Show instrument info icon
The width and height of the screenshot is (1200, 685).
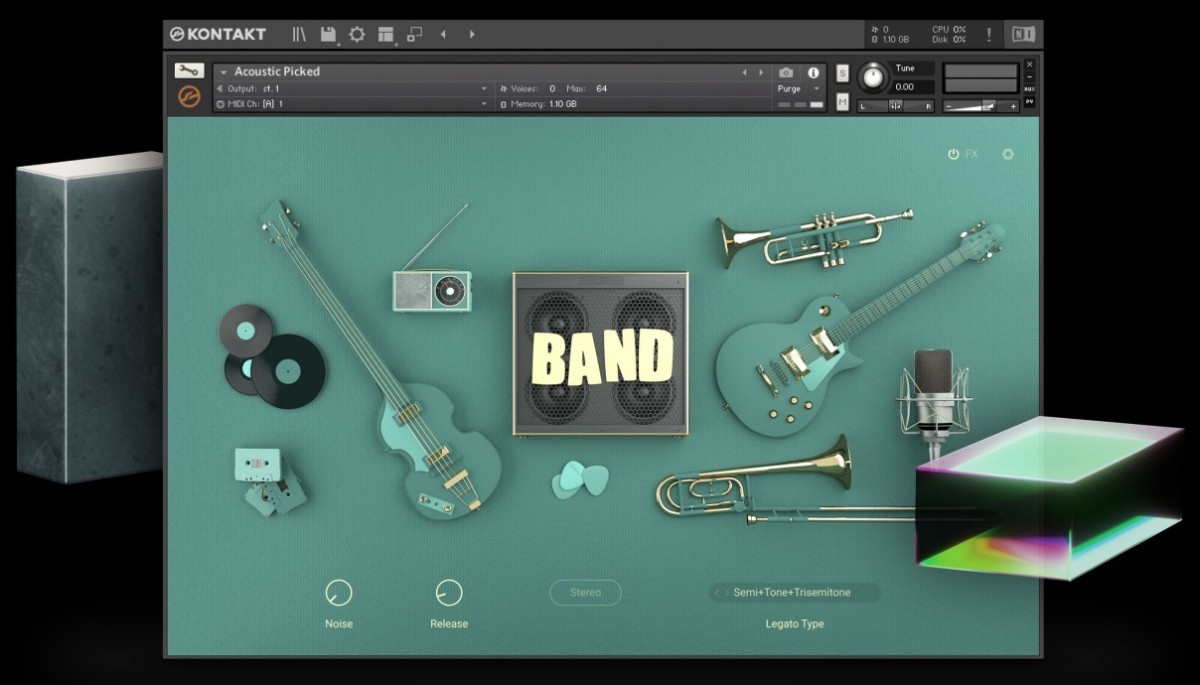click(813, 72)
